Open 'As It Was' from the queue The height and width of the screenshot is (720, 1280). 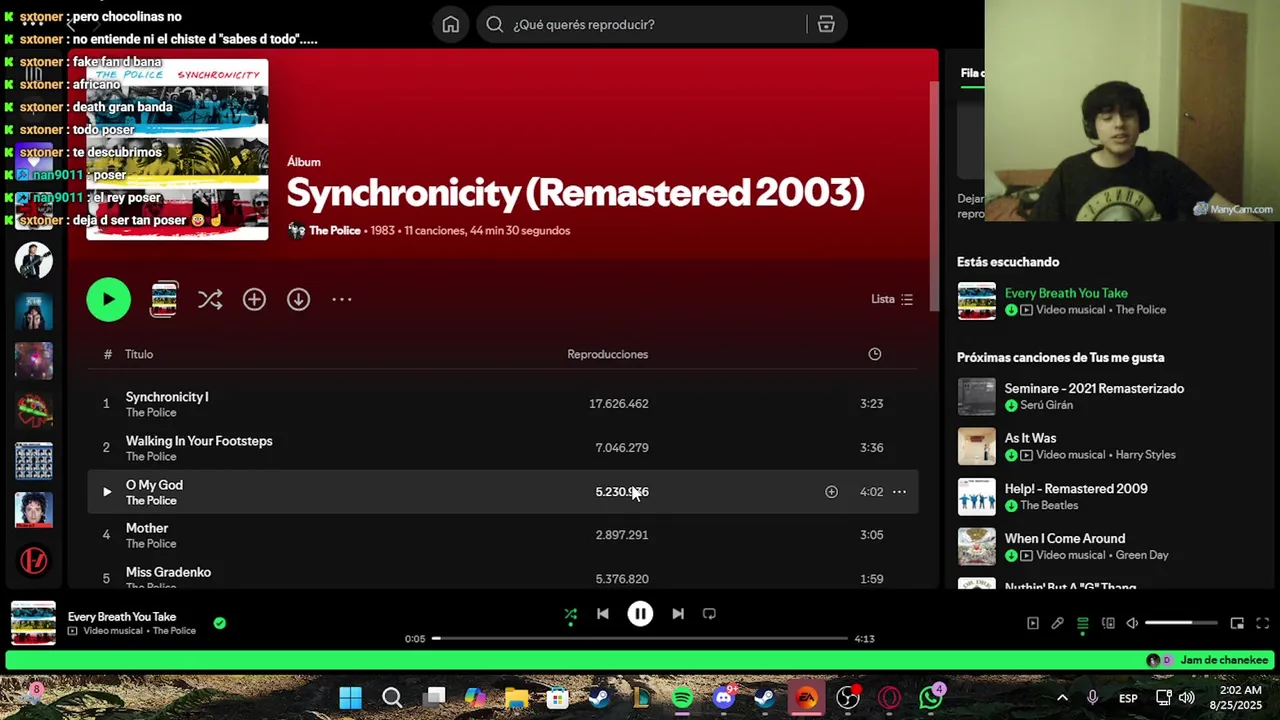(x=1030, y=438)
